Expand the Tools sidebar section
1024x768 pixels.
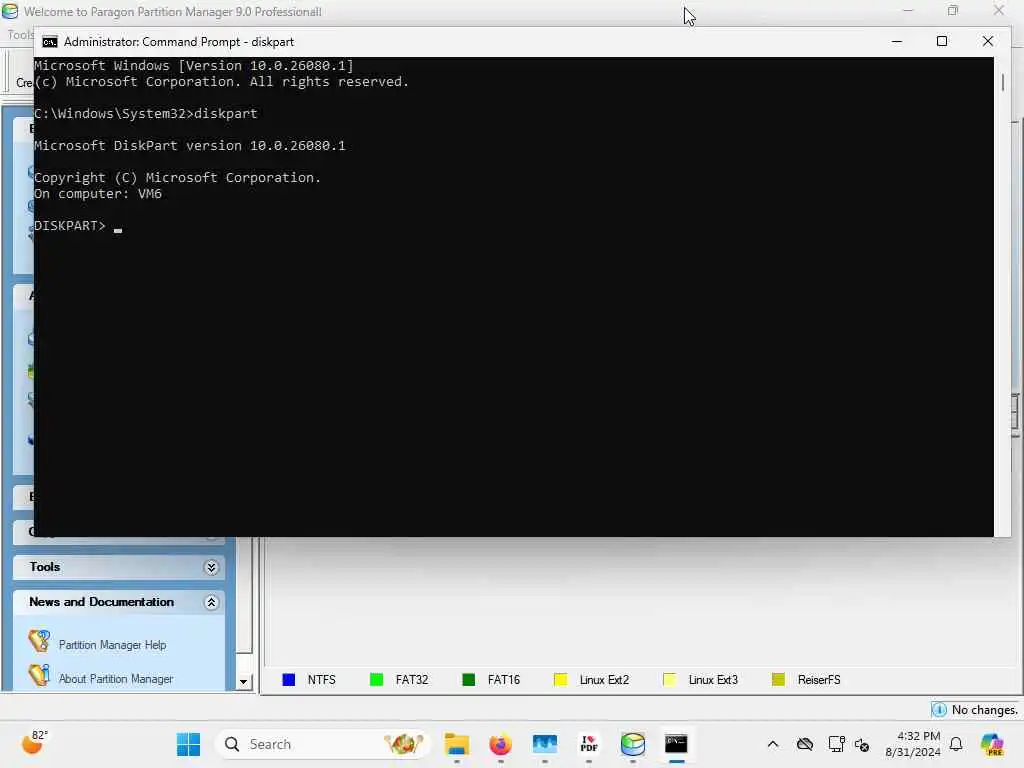point(211,568)
